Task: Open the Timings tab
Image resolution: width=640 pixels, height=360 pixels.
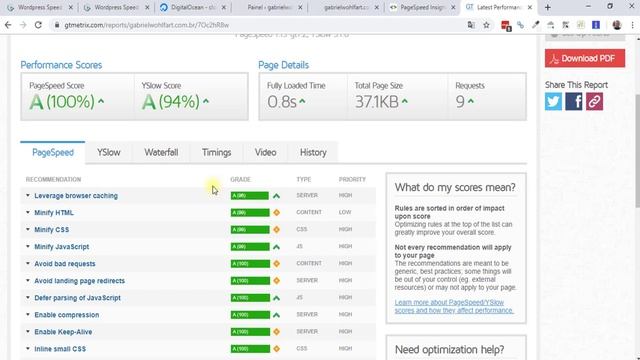Action: [x=216, y=153]
